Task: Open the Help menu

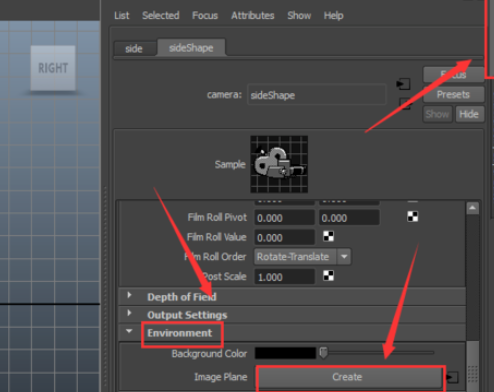Action: [x=333, y=15]
